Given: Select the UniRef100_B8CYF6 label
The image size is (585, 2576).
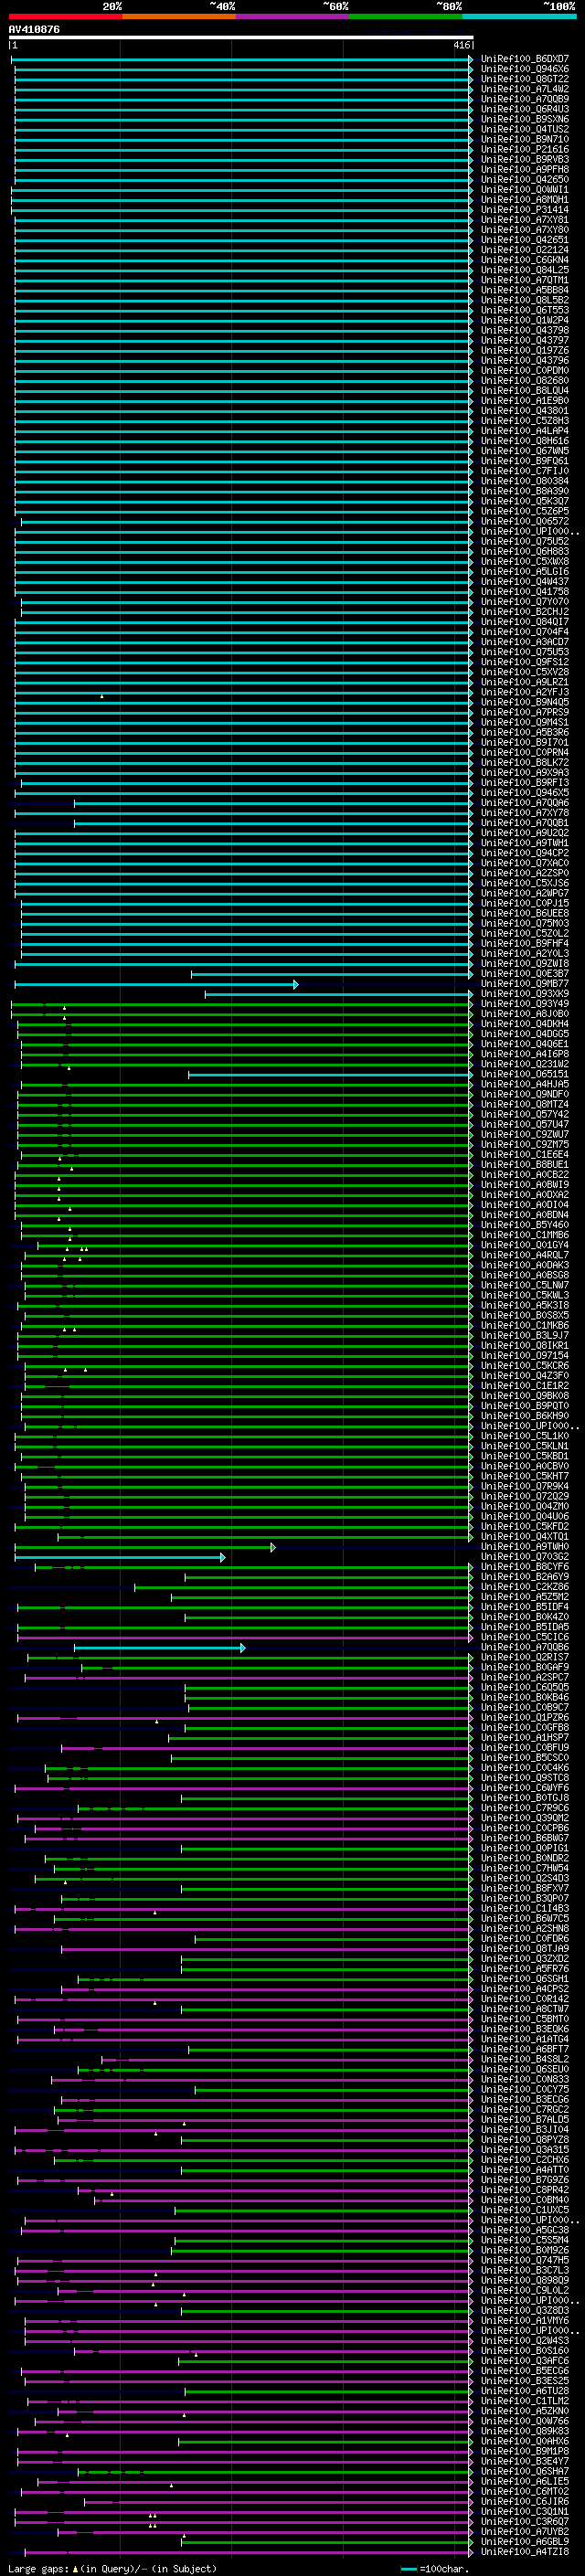Looking at the screenshot, I should pyautogui.click(x=525, y=1566).
